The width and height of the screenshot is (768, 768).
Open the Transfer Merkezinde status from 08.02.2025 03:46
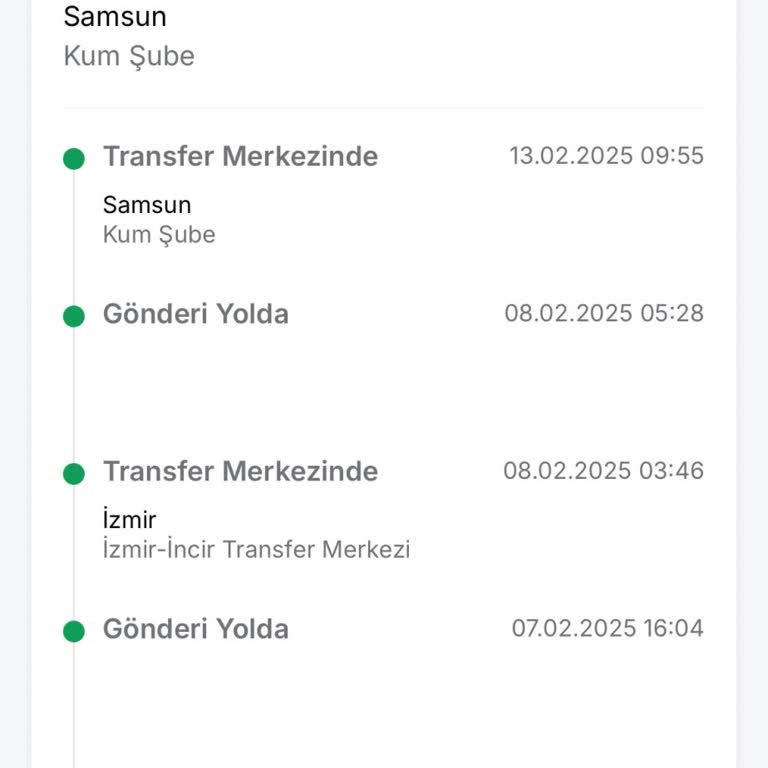(x=240, y=472)
